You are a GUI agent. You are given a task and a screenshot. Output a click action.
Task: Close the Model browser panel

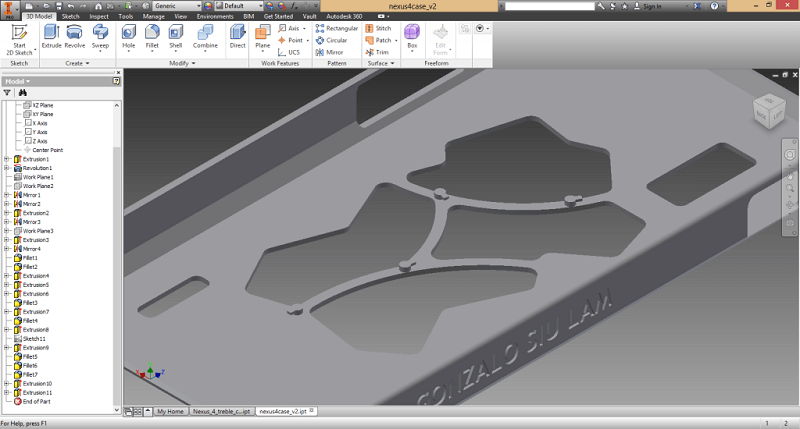click(118, 72)
